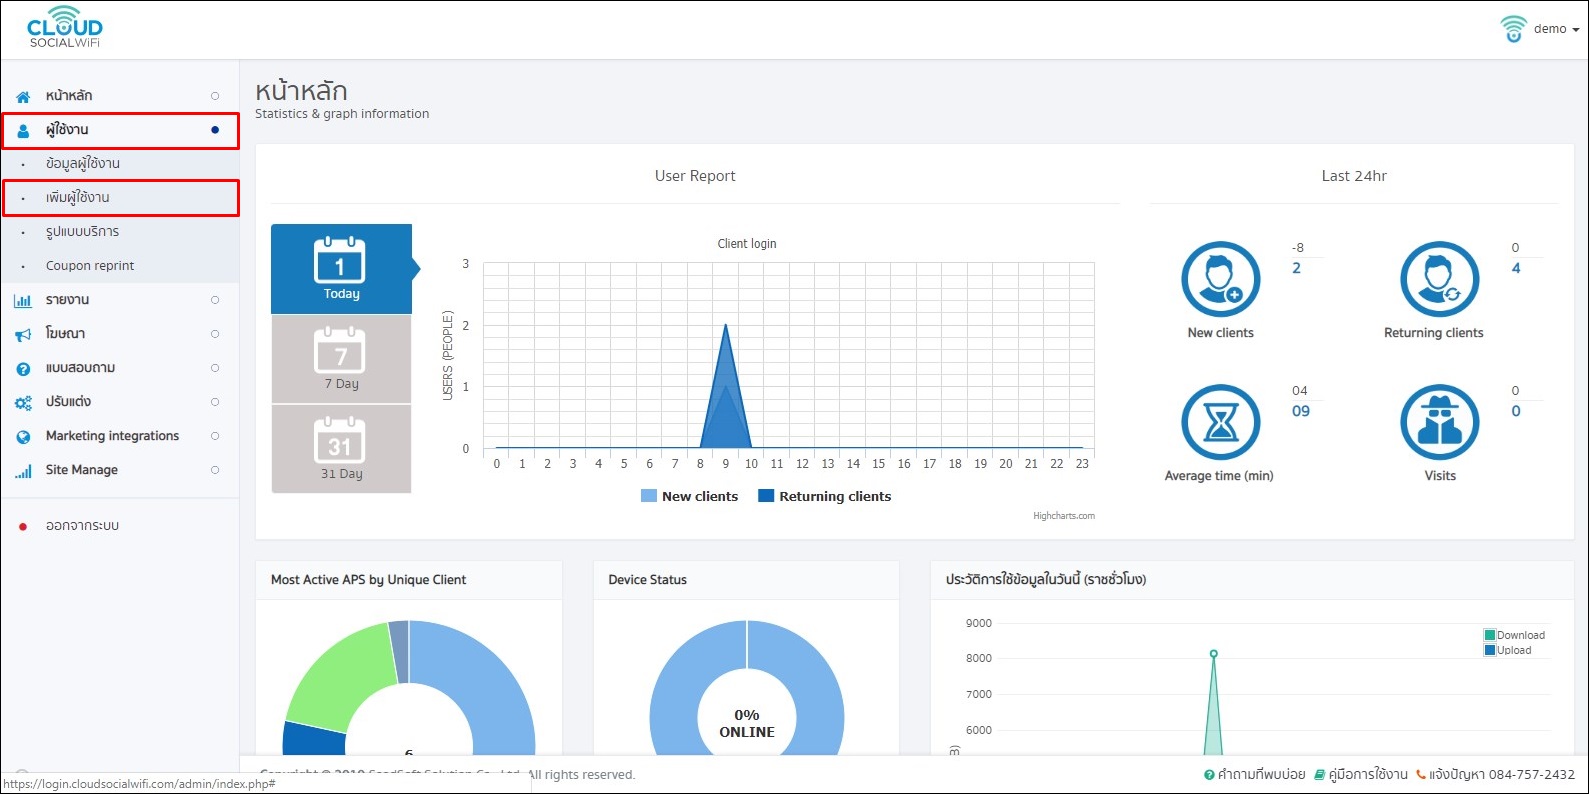This screenshot has height=794, width=1589.
Task: Collapse ผู้ใช้งาน menu filled dot indicator
Action: click(215, 130)
